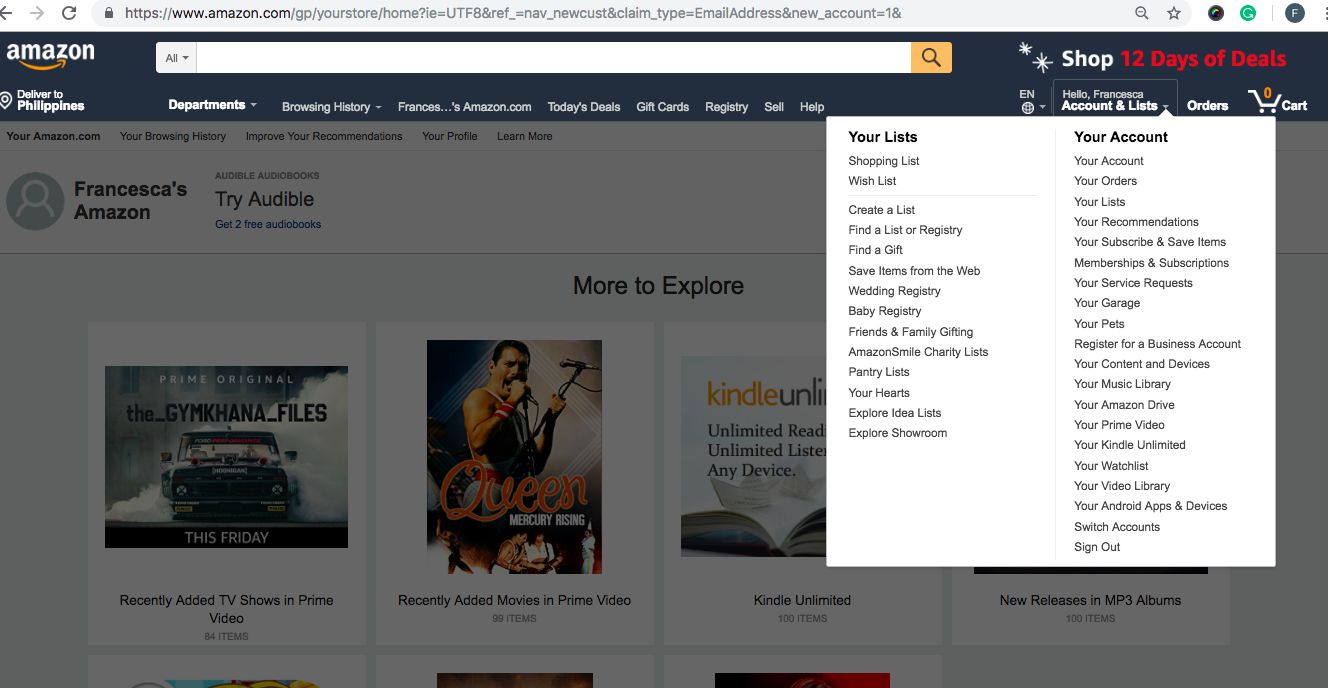Screen dimensions: 1328x688
Task: Select Wish List from Your Lists
Action: (872, 181)
